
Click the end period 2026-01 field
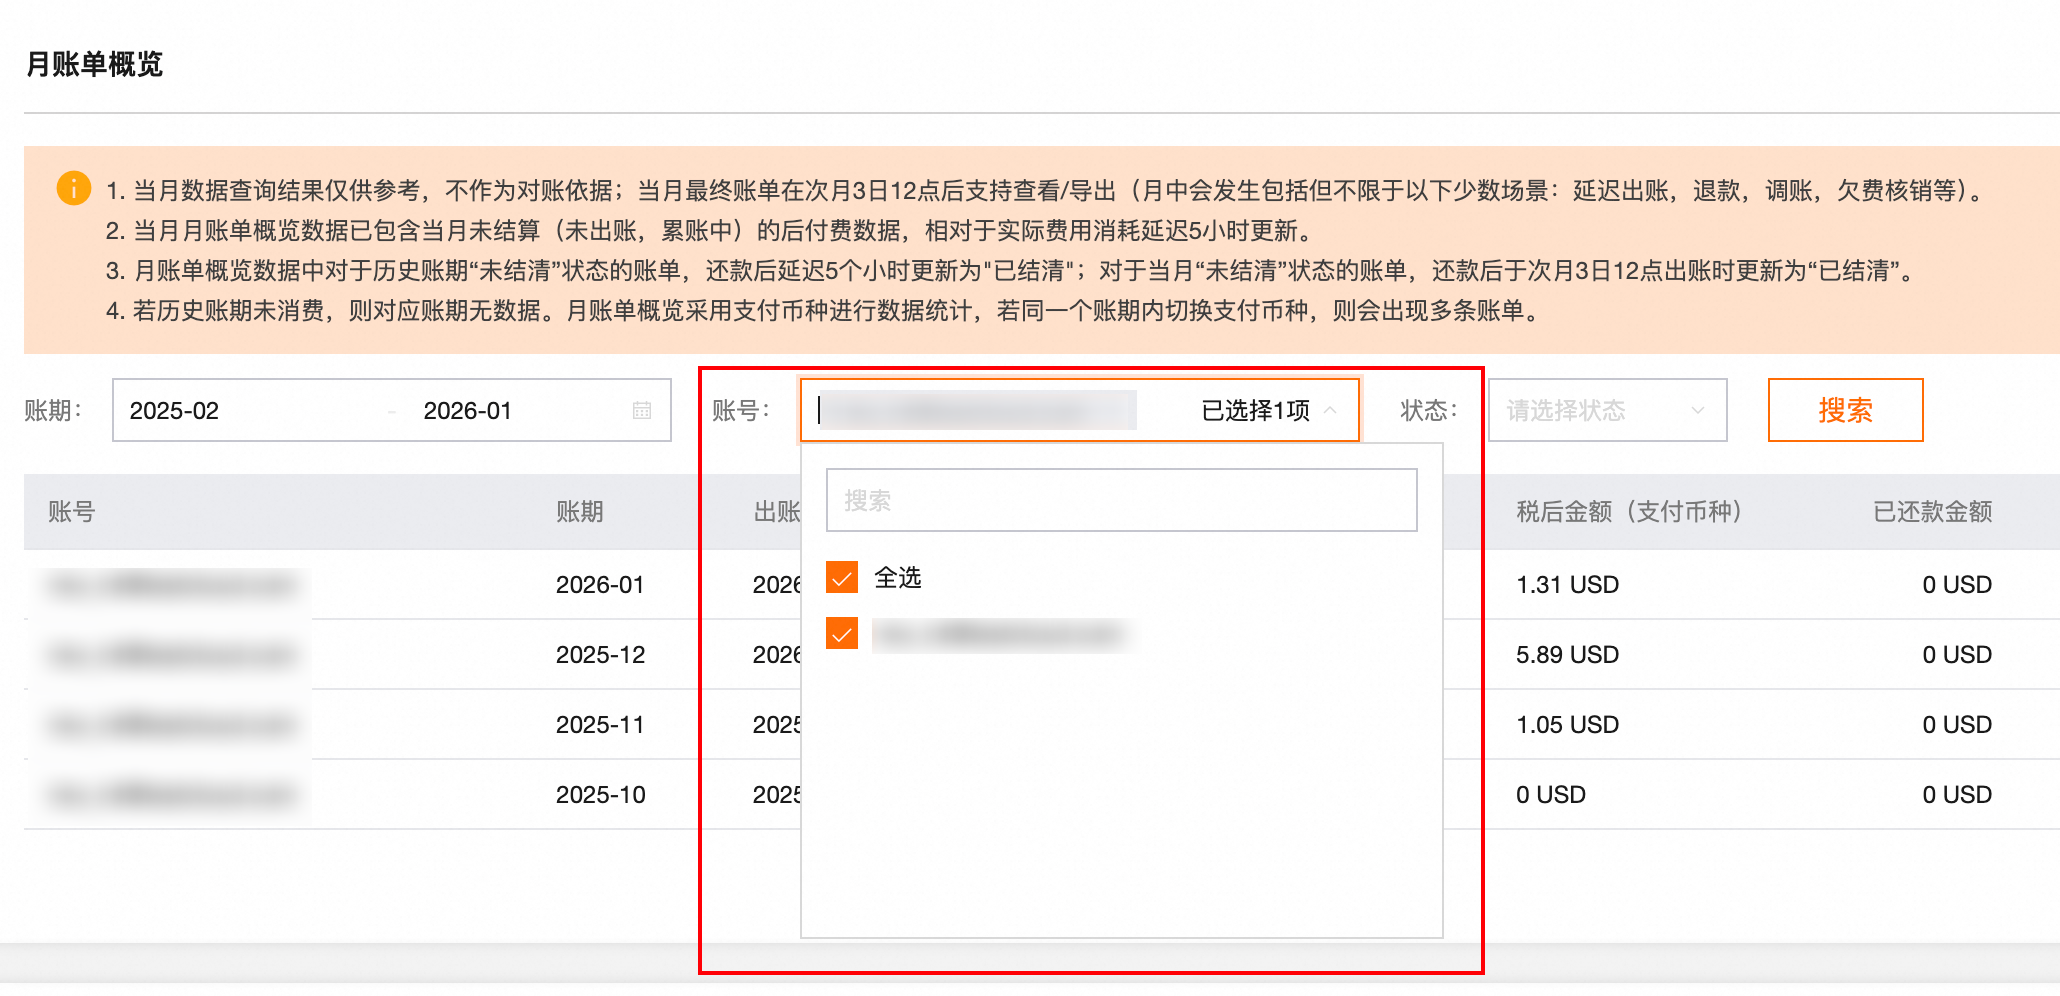click(x=467, y=411)
